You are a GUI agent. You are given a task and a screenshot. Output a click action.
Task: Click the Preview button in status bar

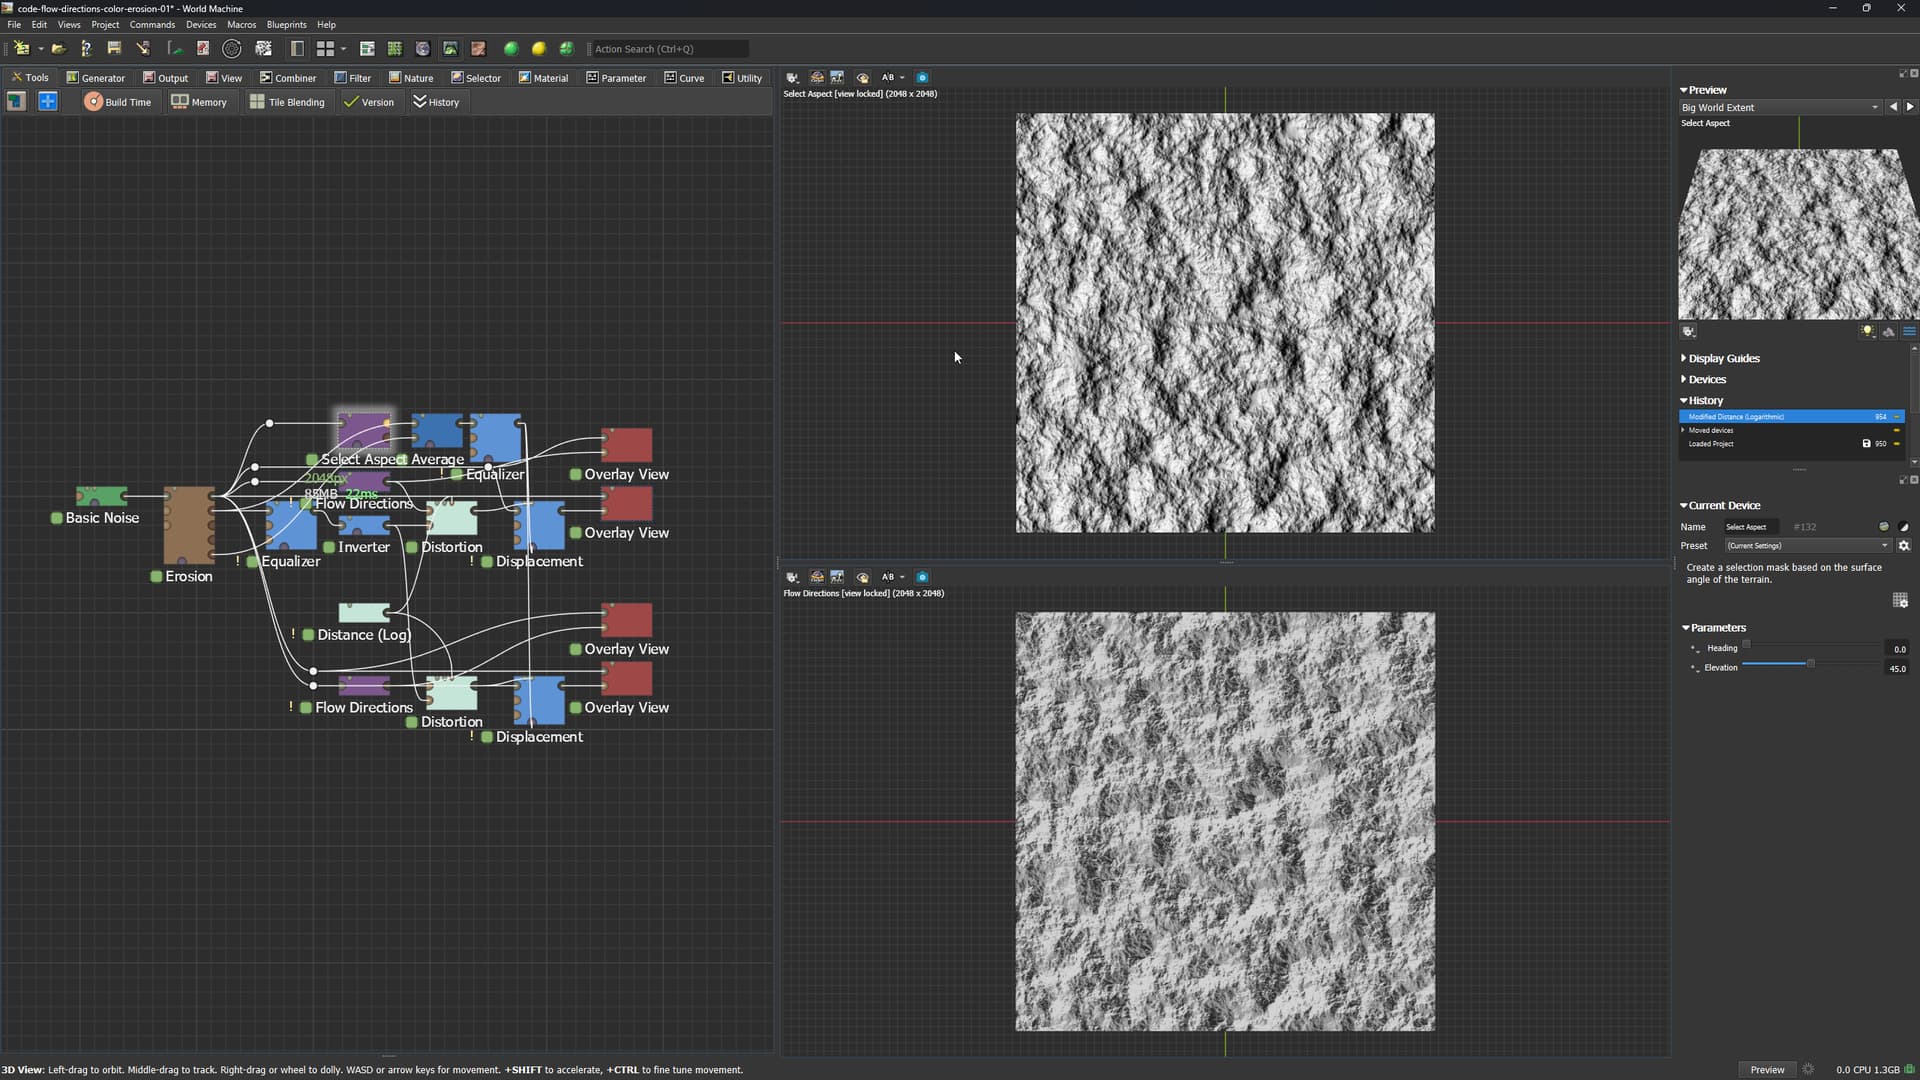pyautogui.click(x=1767, y=1069)
